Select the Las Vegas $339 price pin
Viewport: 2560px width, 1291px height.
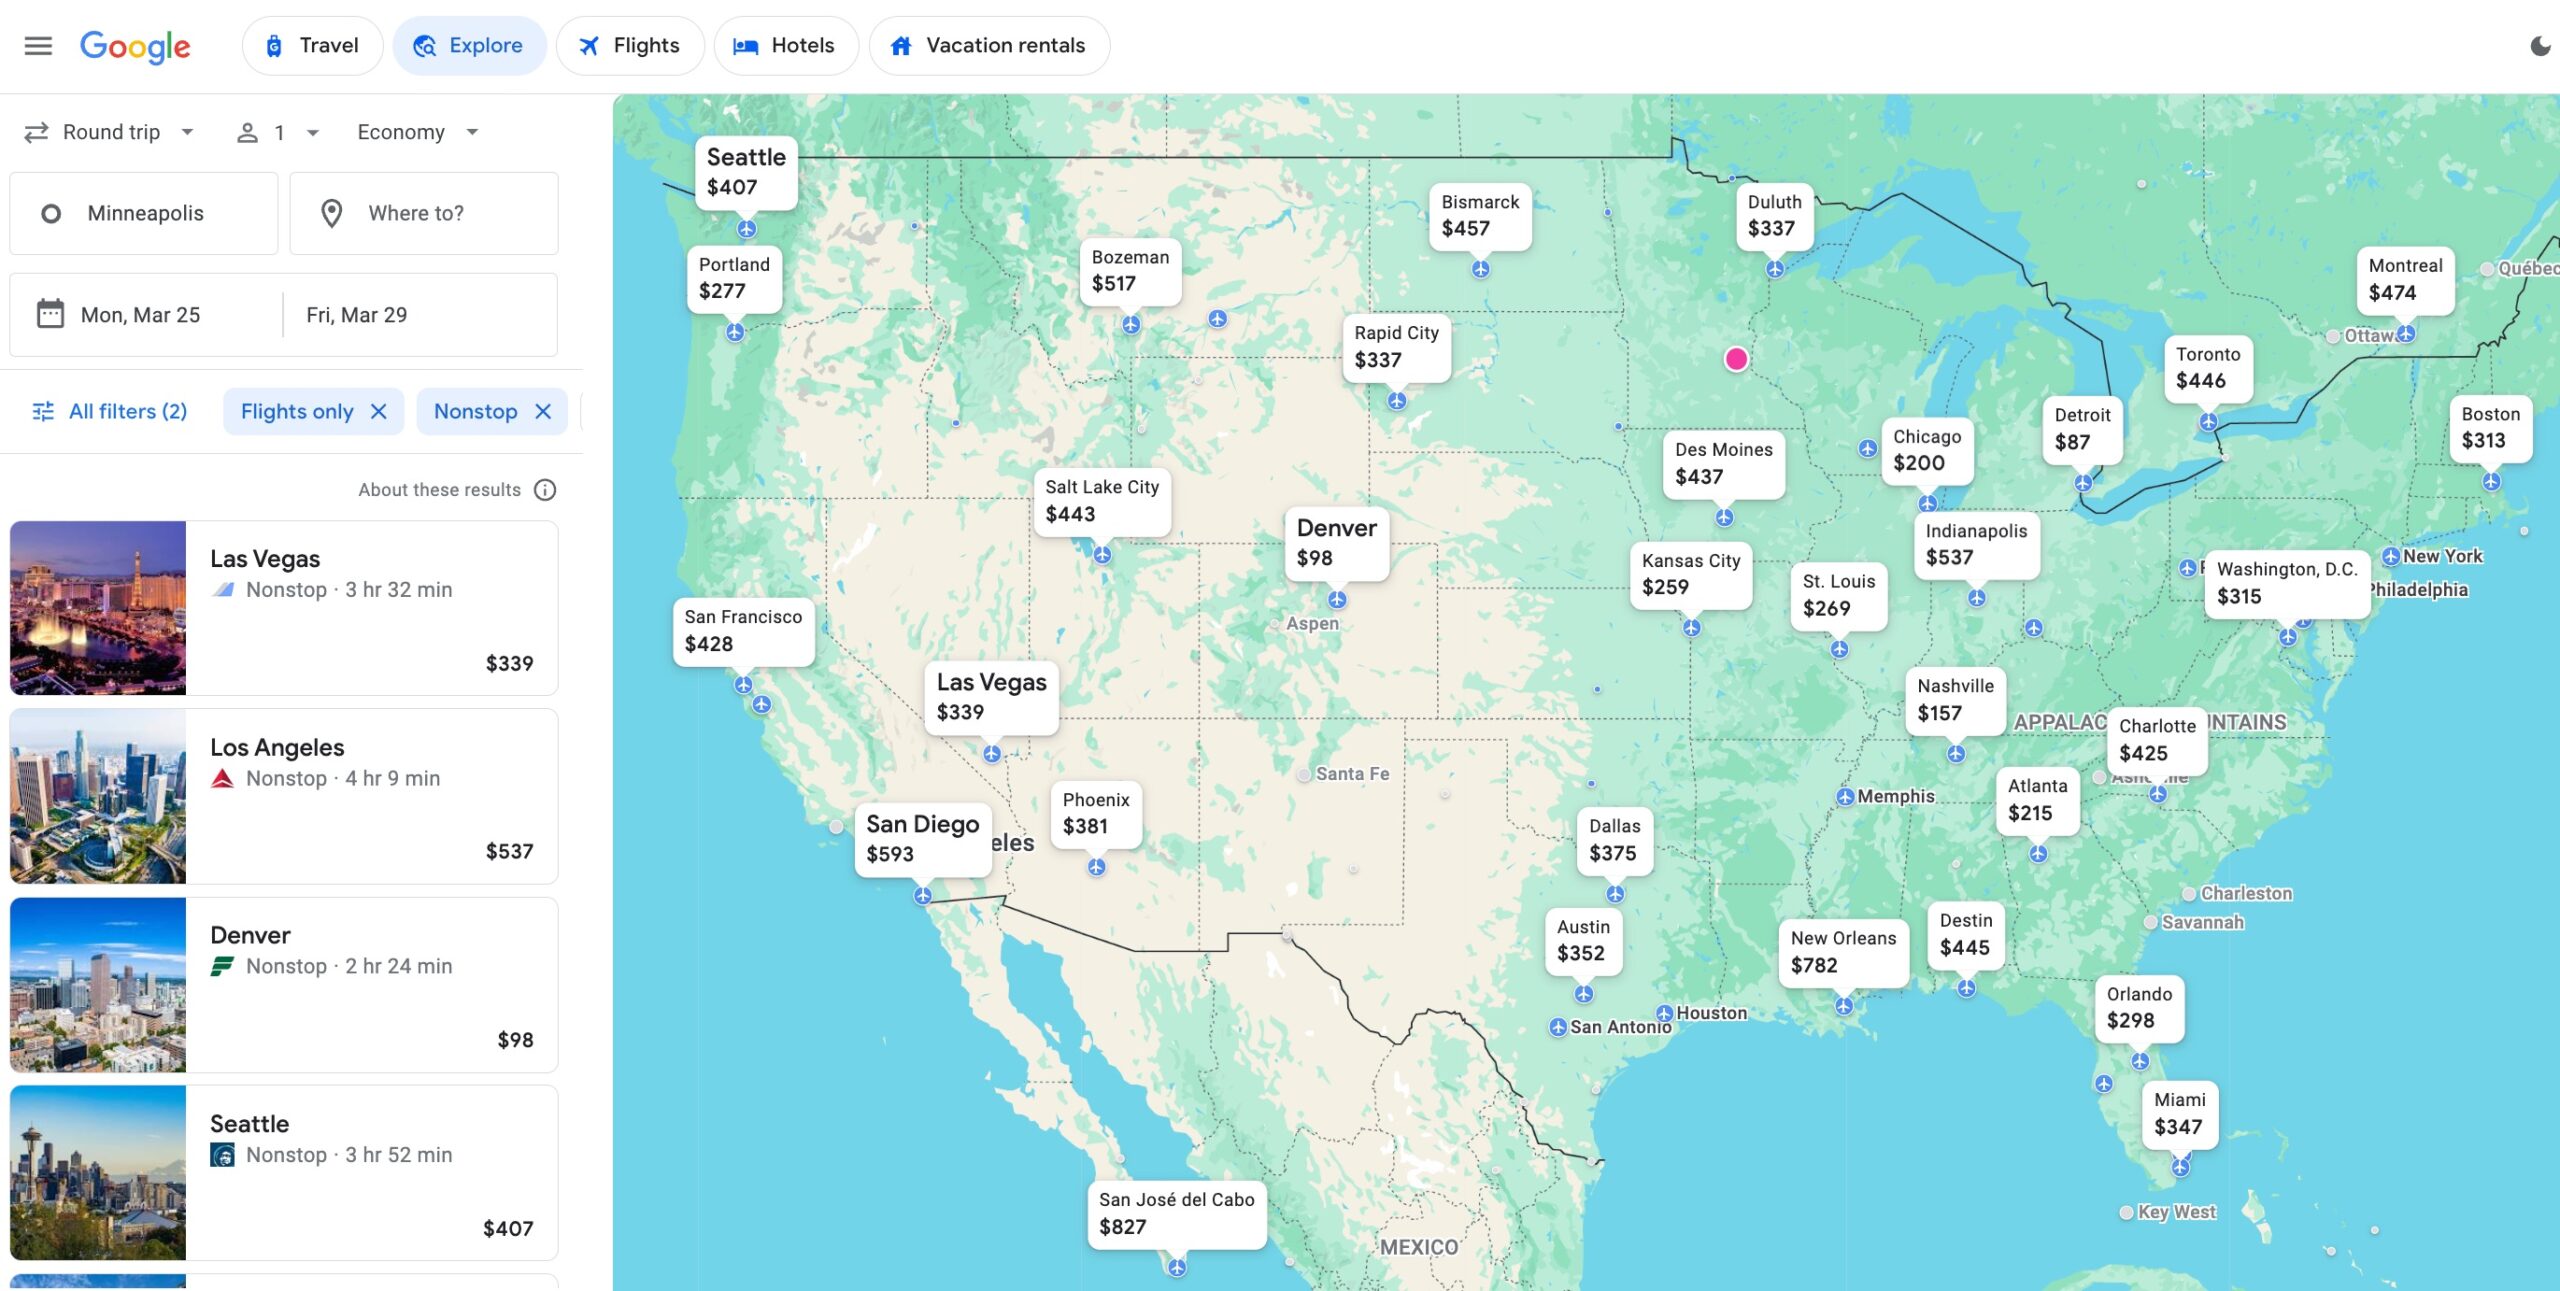tap(992, 697)
